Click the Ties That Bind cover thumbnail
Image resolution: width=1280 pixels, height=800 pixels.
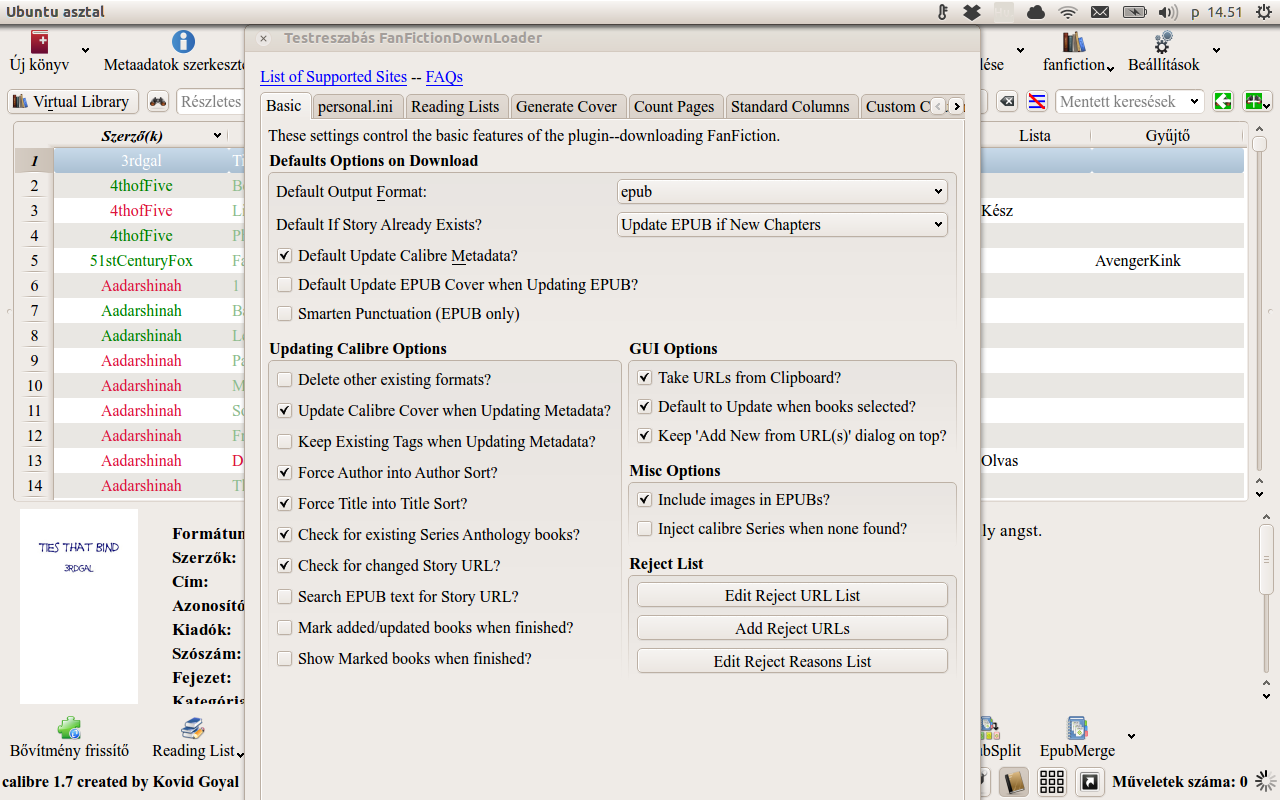pyautogui.click(x=79, y=606)
